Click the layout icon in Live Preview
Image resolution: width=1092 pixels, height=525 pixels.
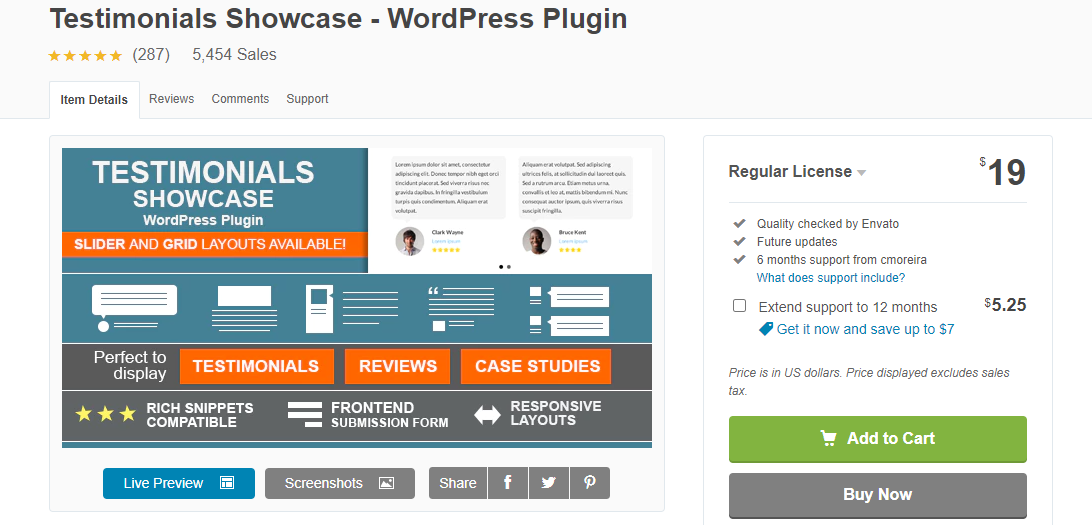pos(227,483)
